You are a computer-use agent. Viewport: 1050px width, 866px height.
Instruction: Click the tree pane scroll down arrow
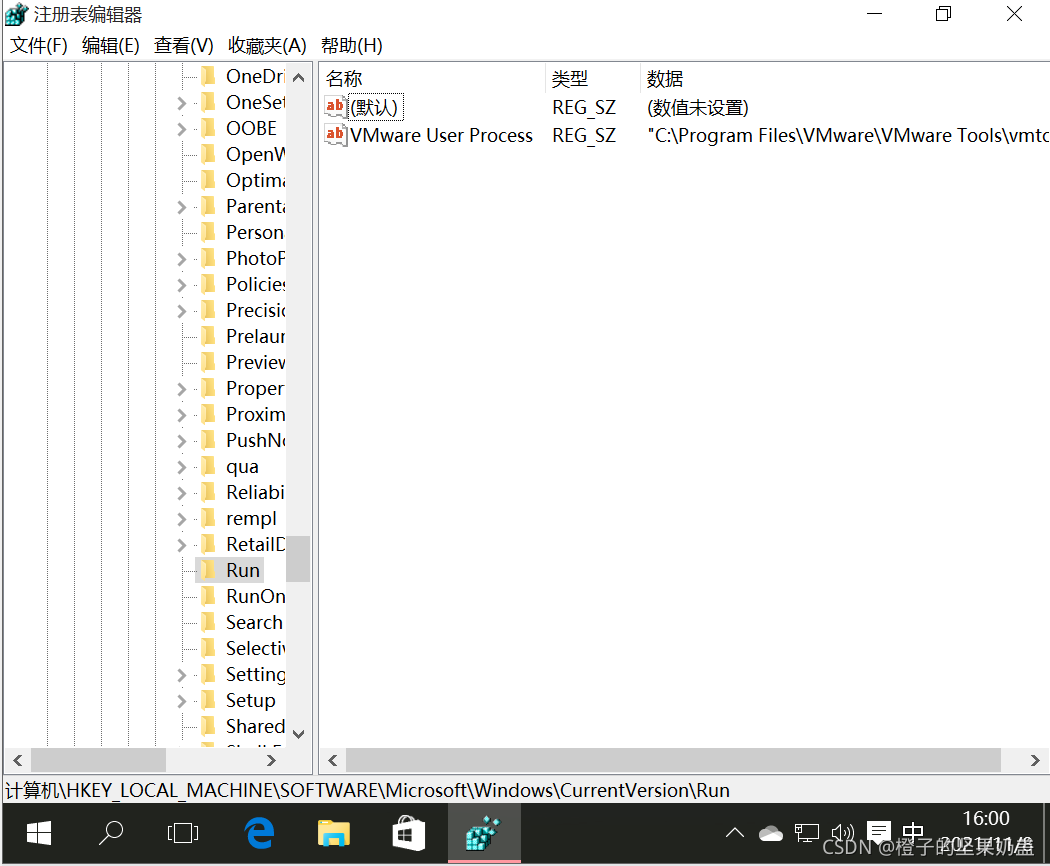click(x=299, y=734)
